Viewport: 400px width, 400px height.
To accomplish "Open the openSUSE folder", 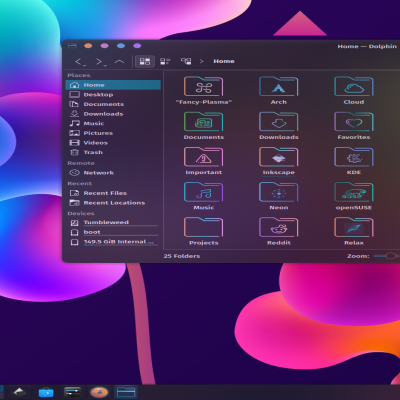I will 354,192.
